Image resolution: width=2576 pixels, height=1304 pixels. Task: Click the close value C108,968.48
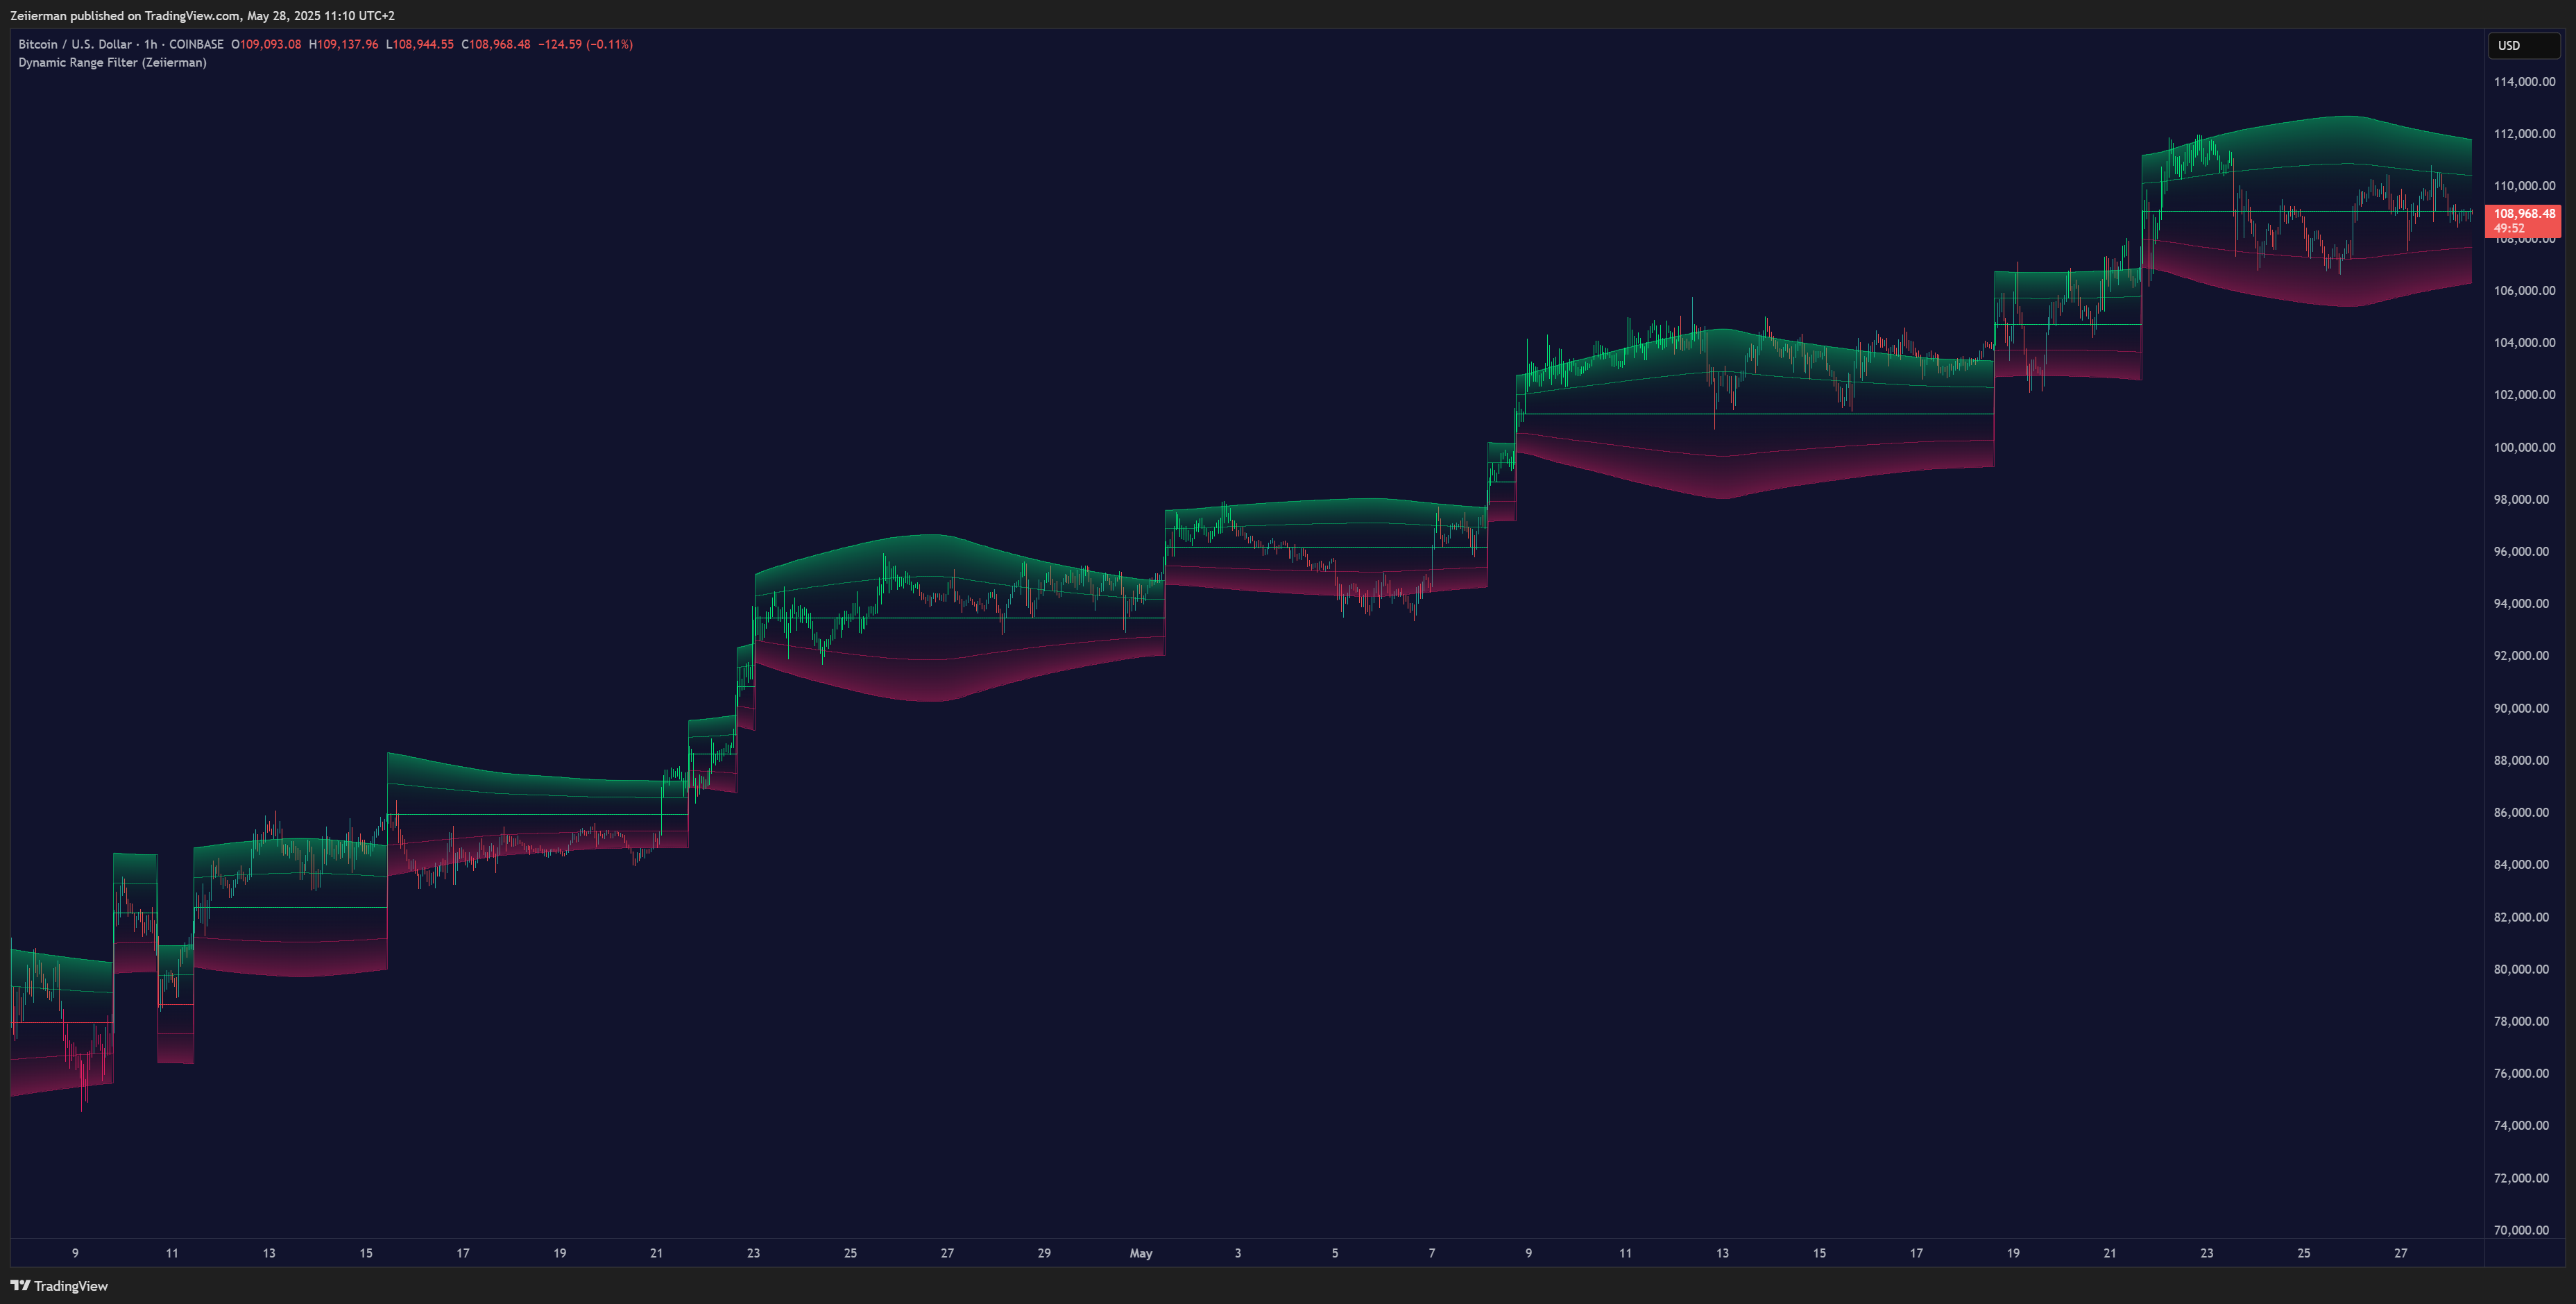pyautogui.click(x=495, y=45)
